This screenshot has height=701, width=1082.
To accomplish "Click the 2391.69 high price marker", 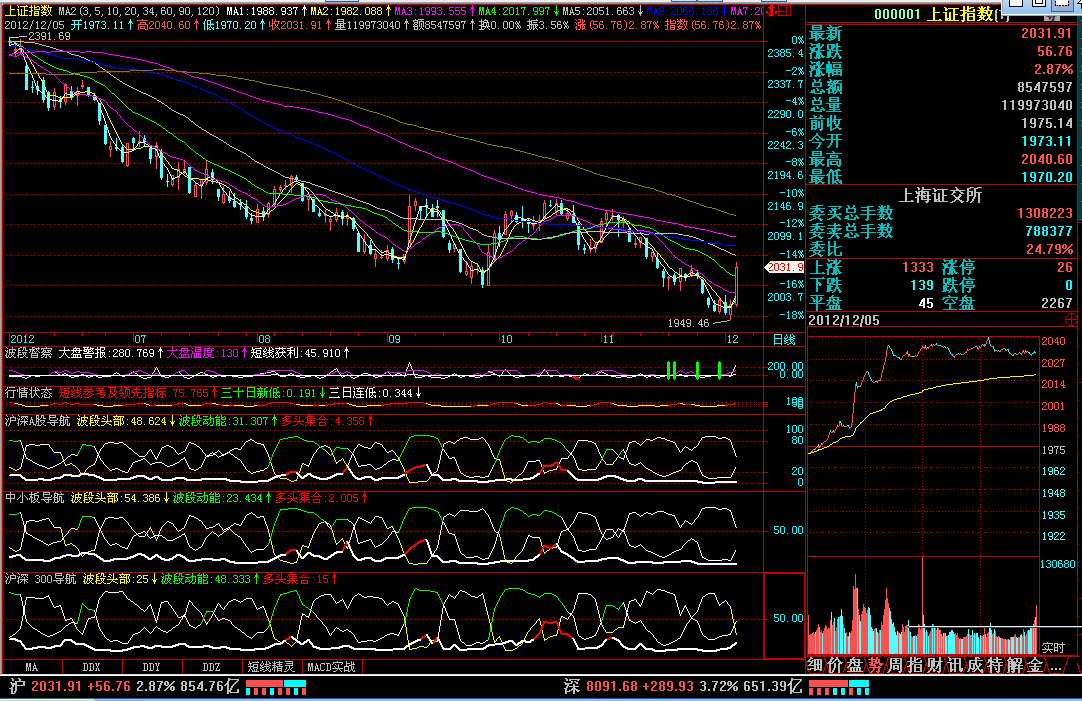I will [x=49, y=36].
